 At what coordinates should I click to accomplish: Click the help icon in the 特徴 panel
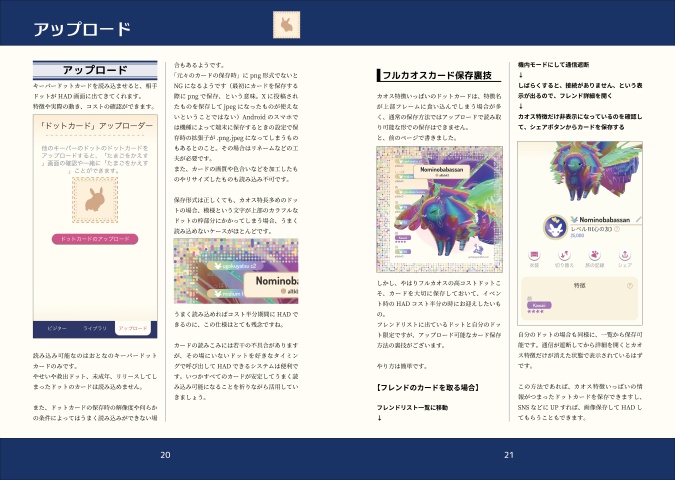coord(630,286)
